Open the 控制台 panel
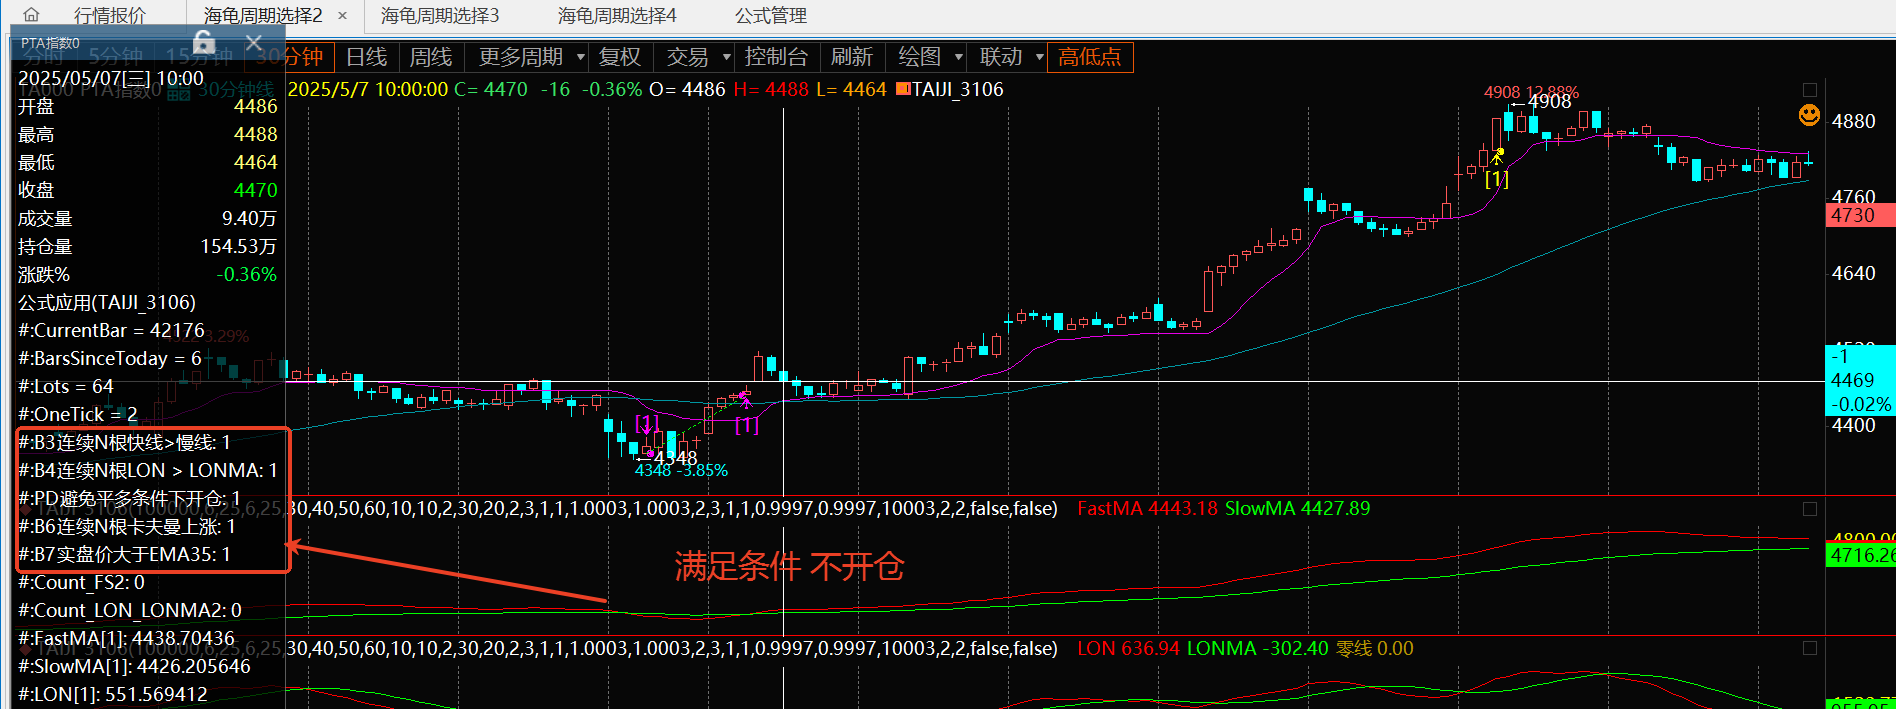Viewport: 1896px width, 709px height. point(776,57)
